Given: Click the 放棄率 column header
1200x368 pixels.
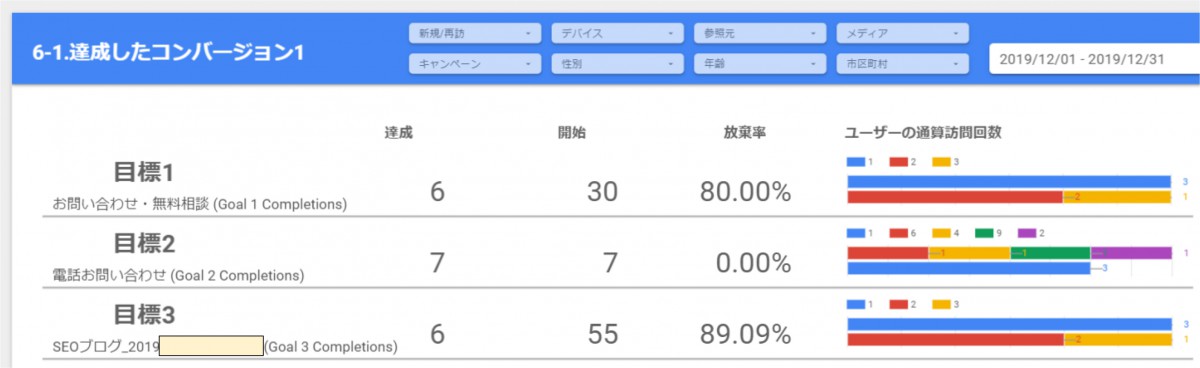Looking at the screenshot, I should point(745,133).
